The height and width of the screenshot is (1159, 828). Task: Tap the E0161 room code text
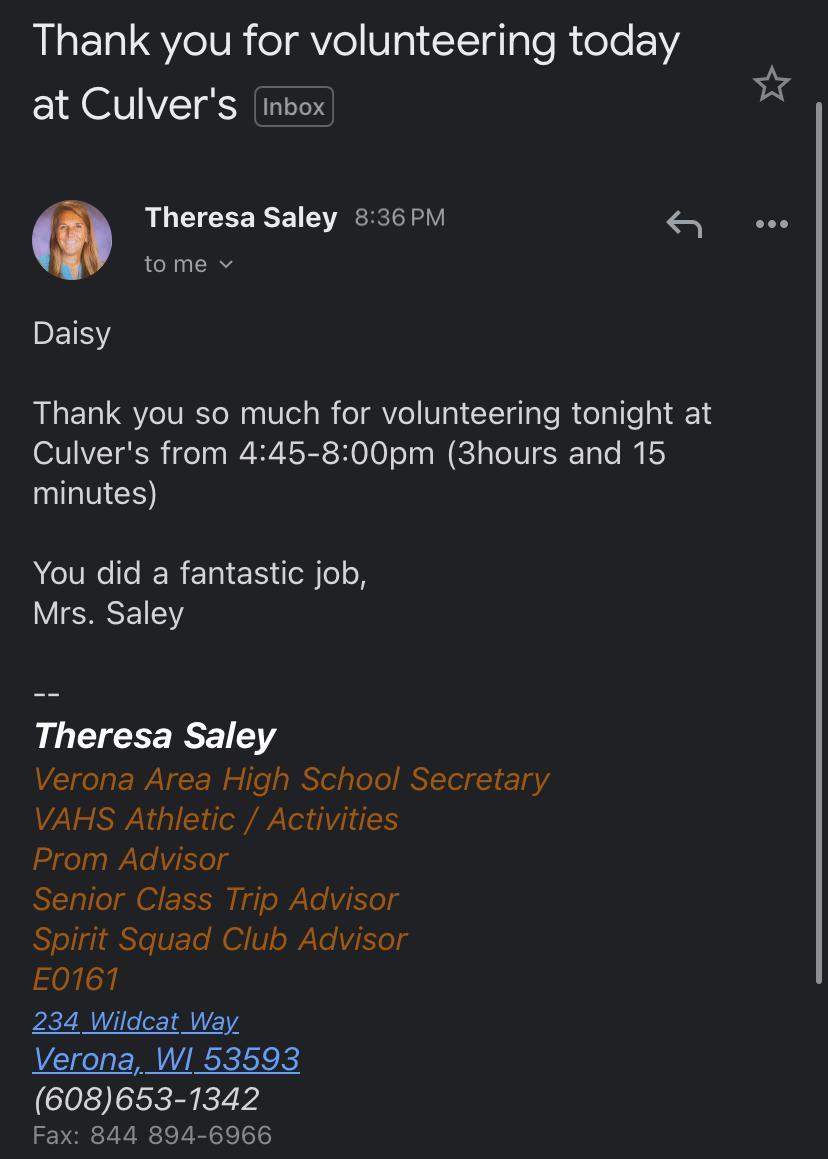coord(76,979)
